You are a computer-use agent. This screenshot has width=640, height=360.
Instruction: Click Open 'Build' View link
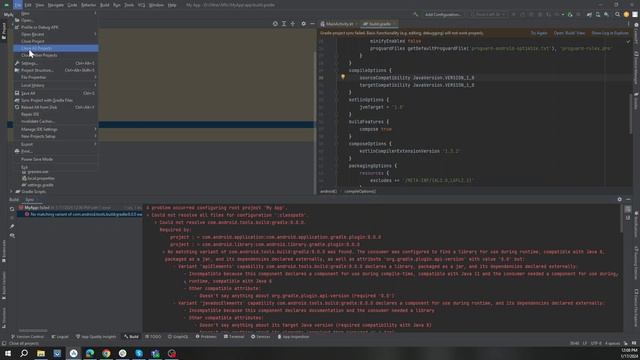click(x=569, y=33)
